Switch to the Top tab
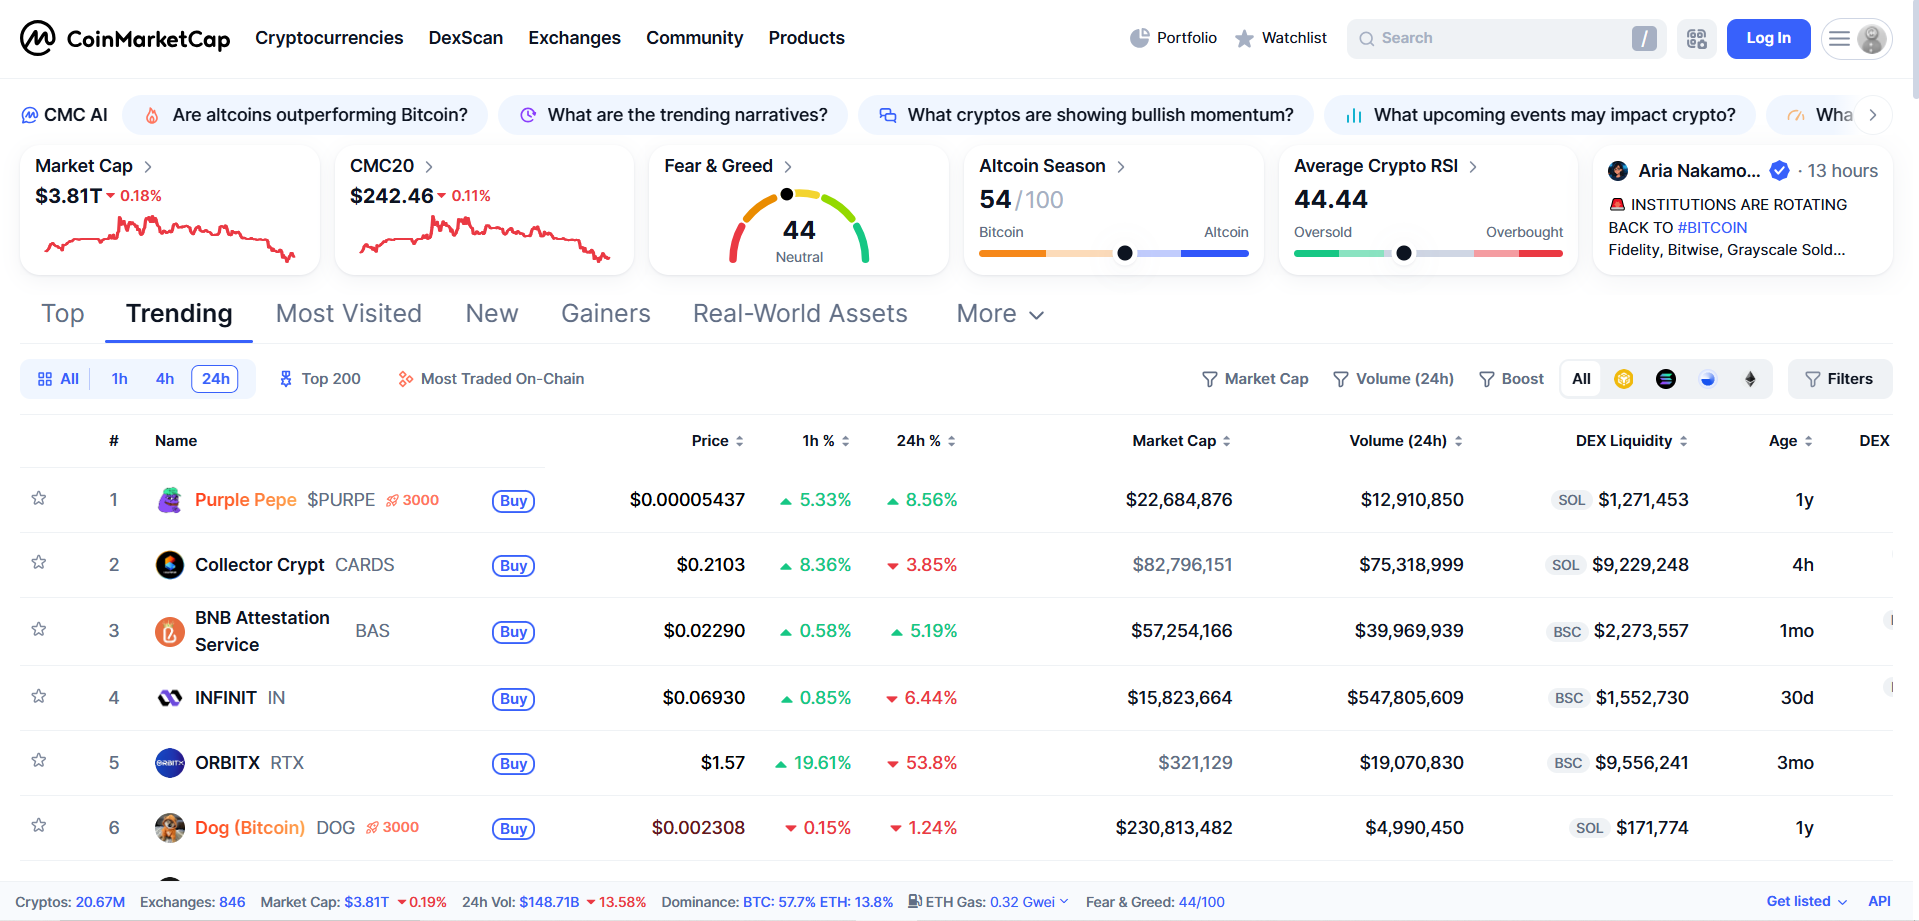The height and width of the screenshot is (921, 1919). coord(63,314)
